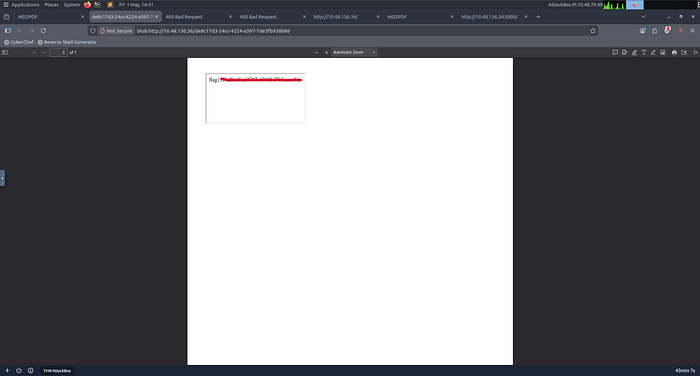The height and width of the screenshot is (376, 700).
Task: Open the Firefox account icon
Action: [642, 31]
